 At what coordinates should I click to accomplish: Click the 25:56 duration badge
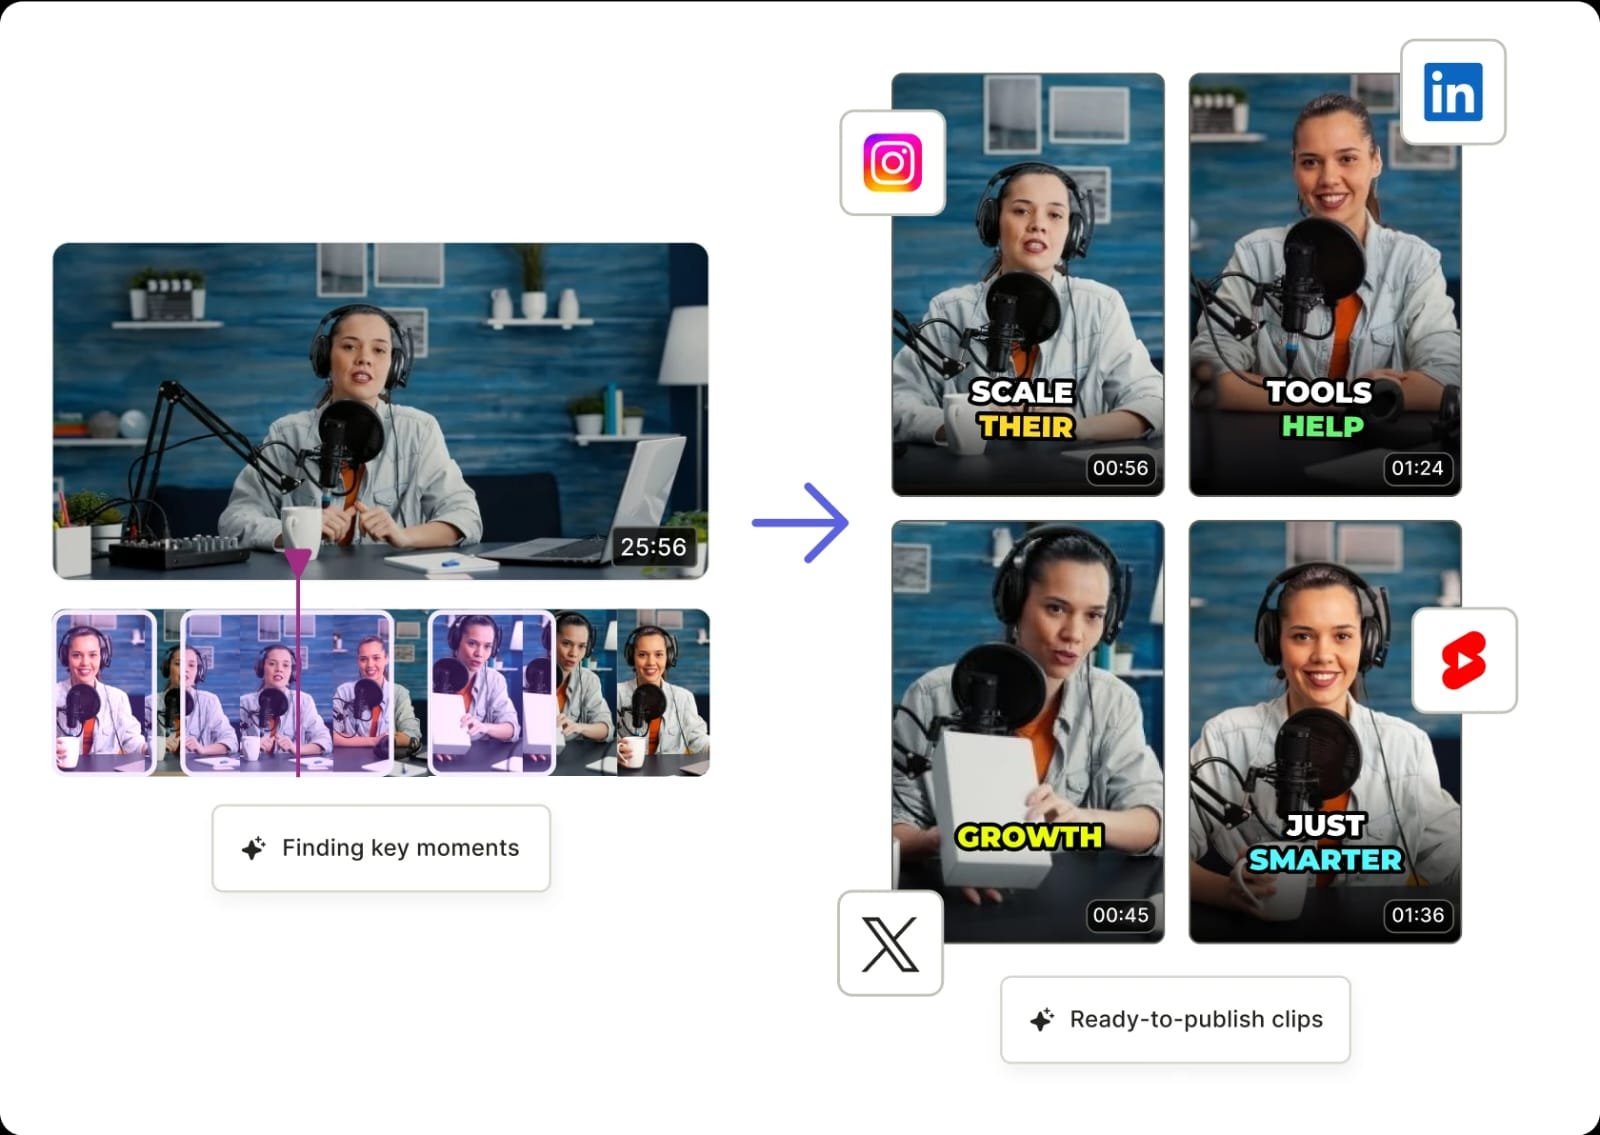tap(653, 547)
